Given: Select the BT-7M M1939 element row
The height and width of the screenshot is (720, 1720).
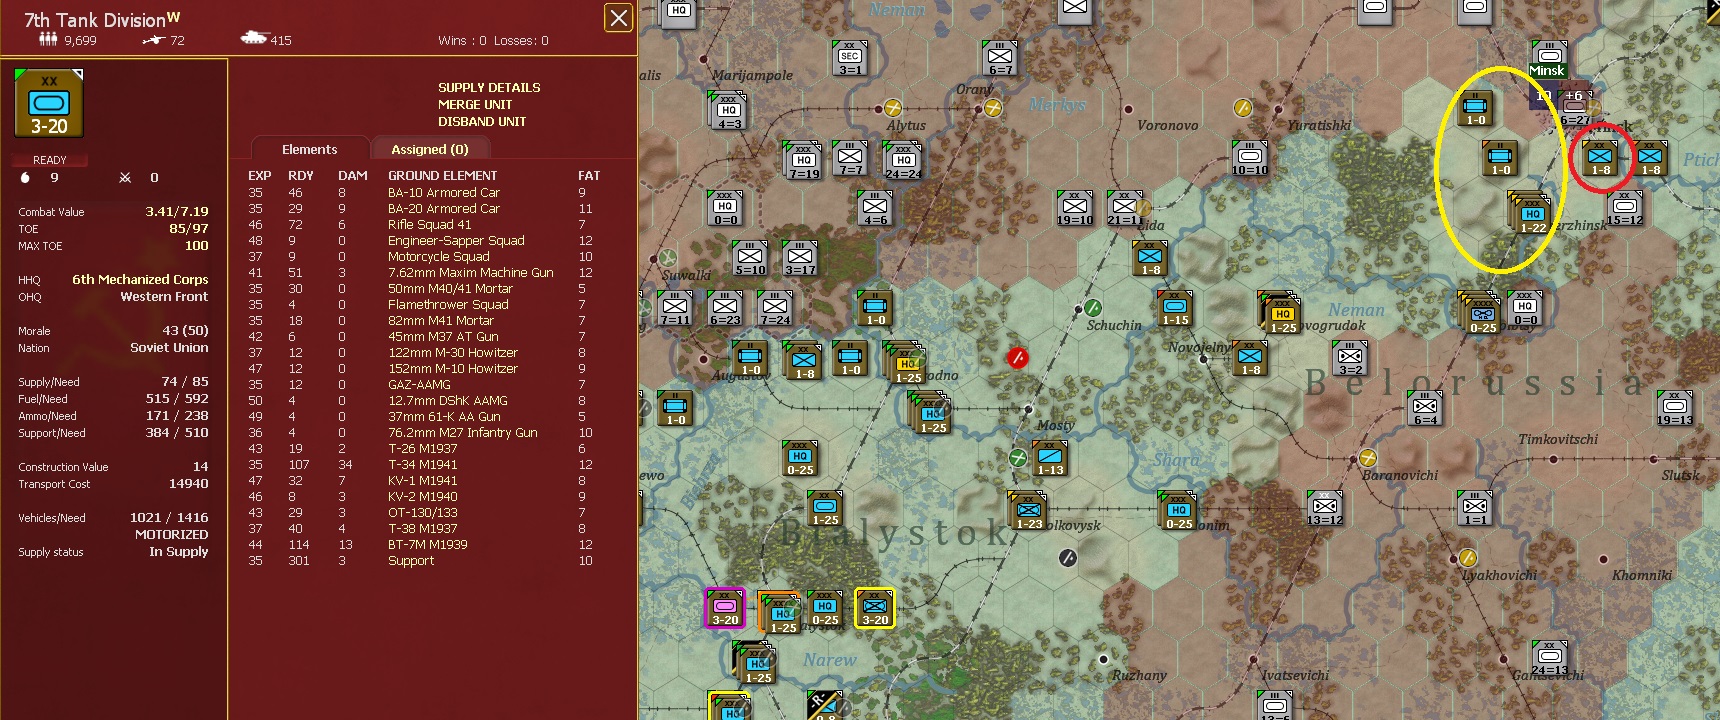Looking at the screenshot, I should (x=425, y=545).
